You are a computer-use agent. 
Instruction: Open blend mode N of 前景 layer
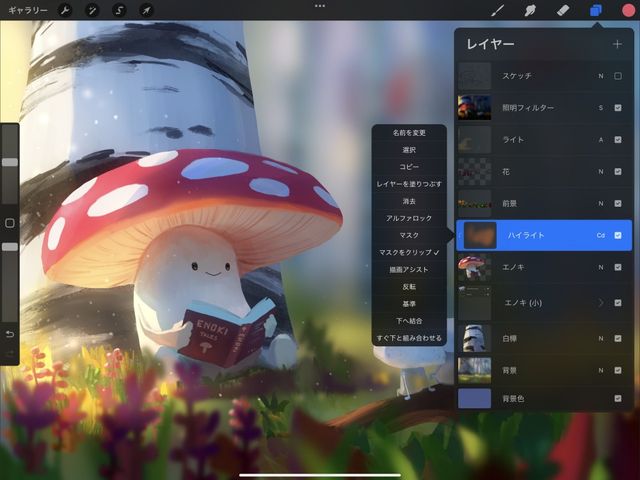click(x=601, y=203)
